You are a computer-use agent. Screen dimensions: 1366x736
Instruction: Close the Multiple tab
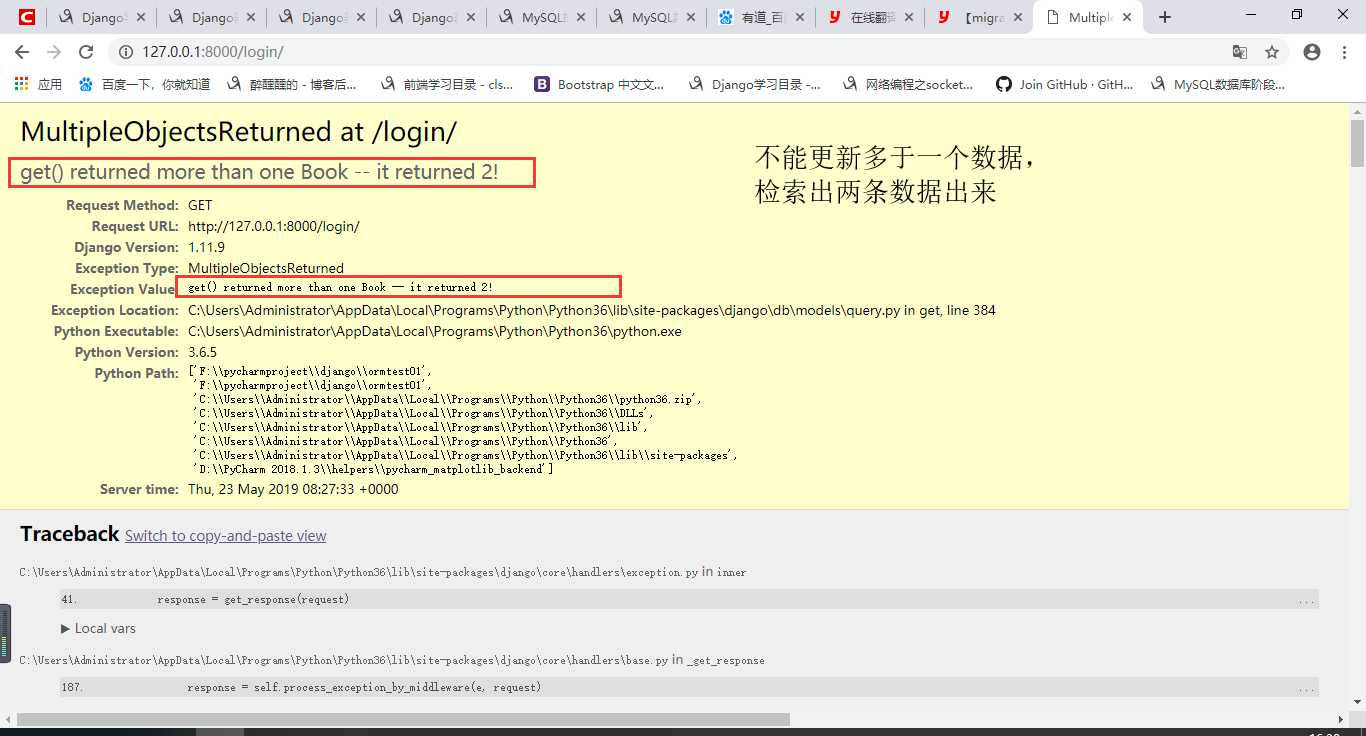click(x=1127, y=17)
